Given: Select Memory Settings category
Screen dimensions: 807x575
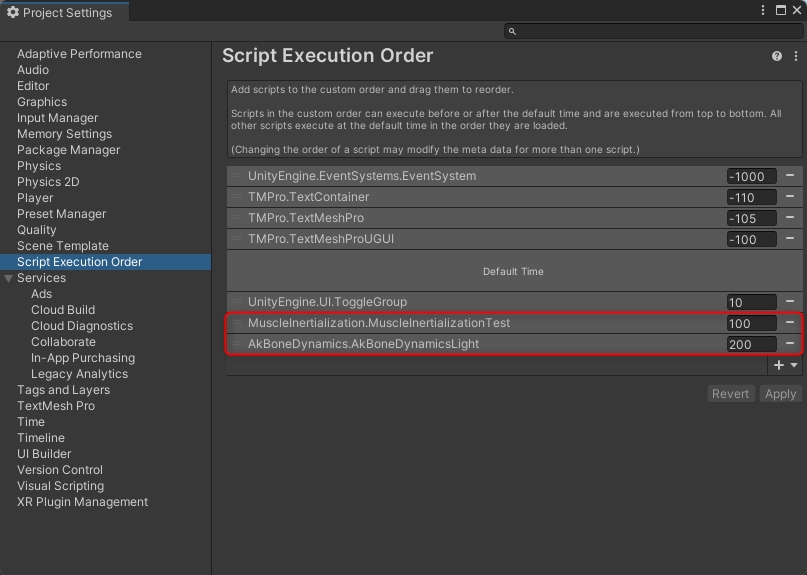Looking at the screenshot, I should point(64,134).
